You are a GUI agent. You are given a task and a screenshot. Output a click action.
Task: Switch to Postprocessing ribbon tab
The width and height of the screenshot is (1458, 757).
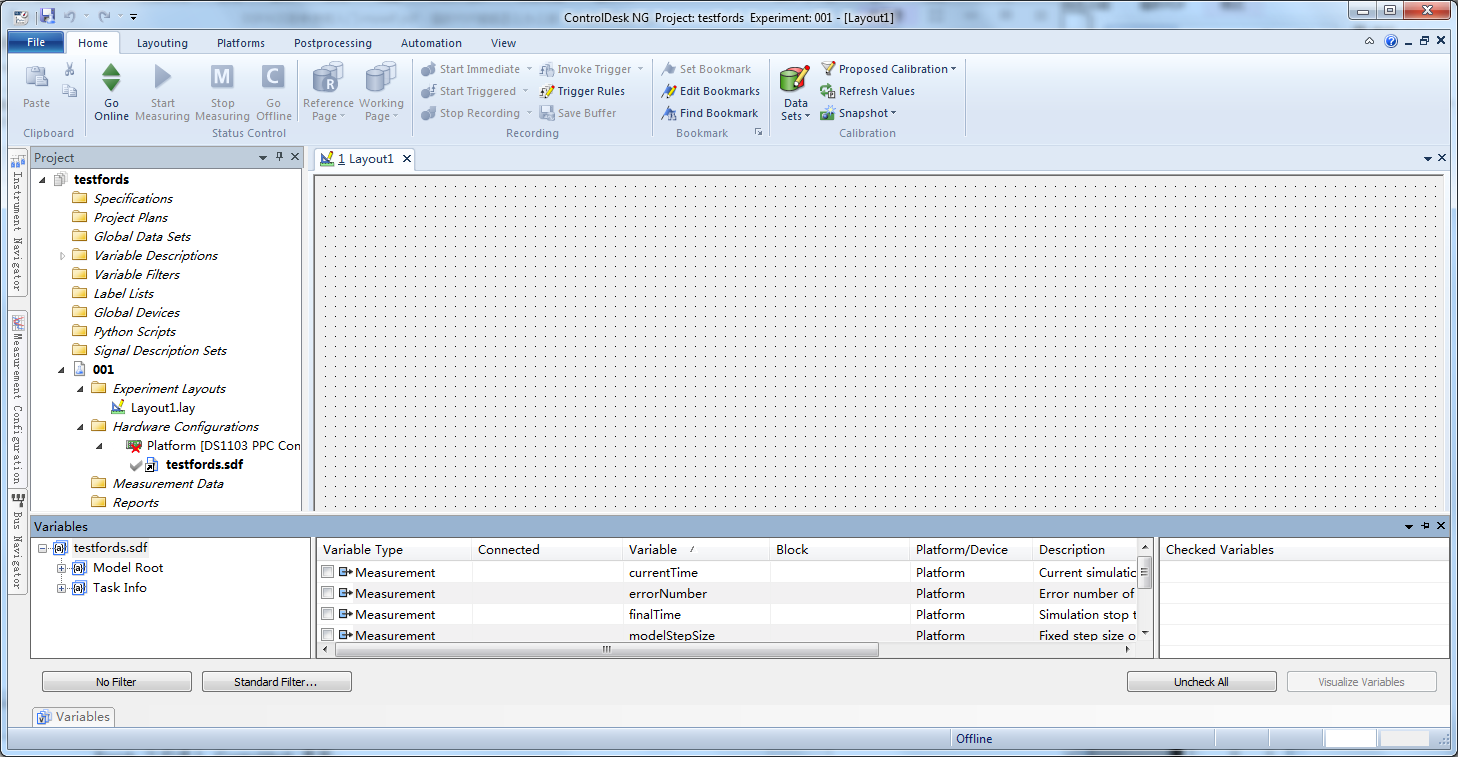click(x=333, y=43)
